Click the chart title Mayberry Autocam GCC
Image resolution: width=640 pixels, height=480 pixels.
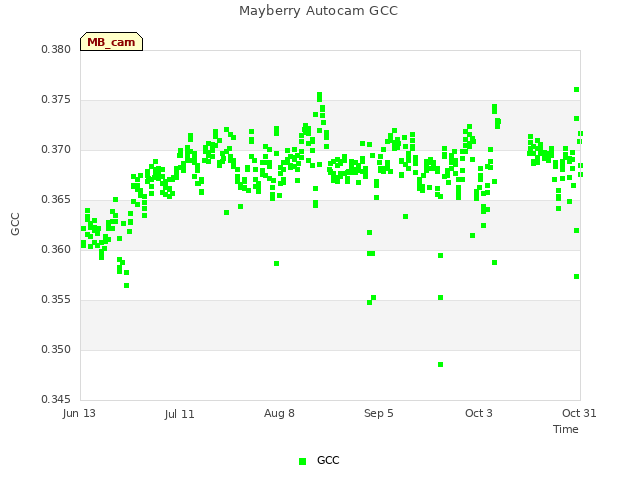coord(318,11)
